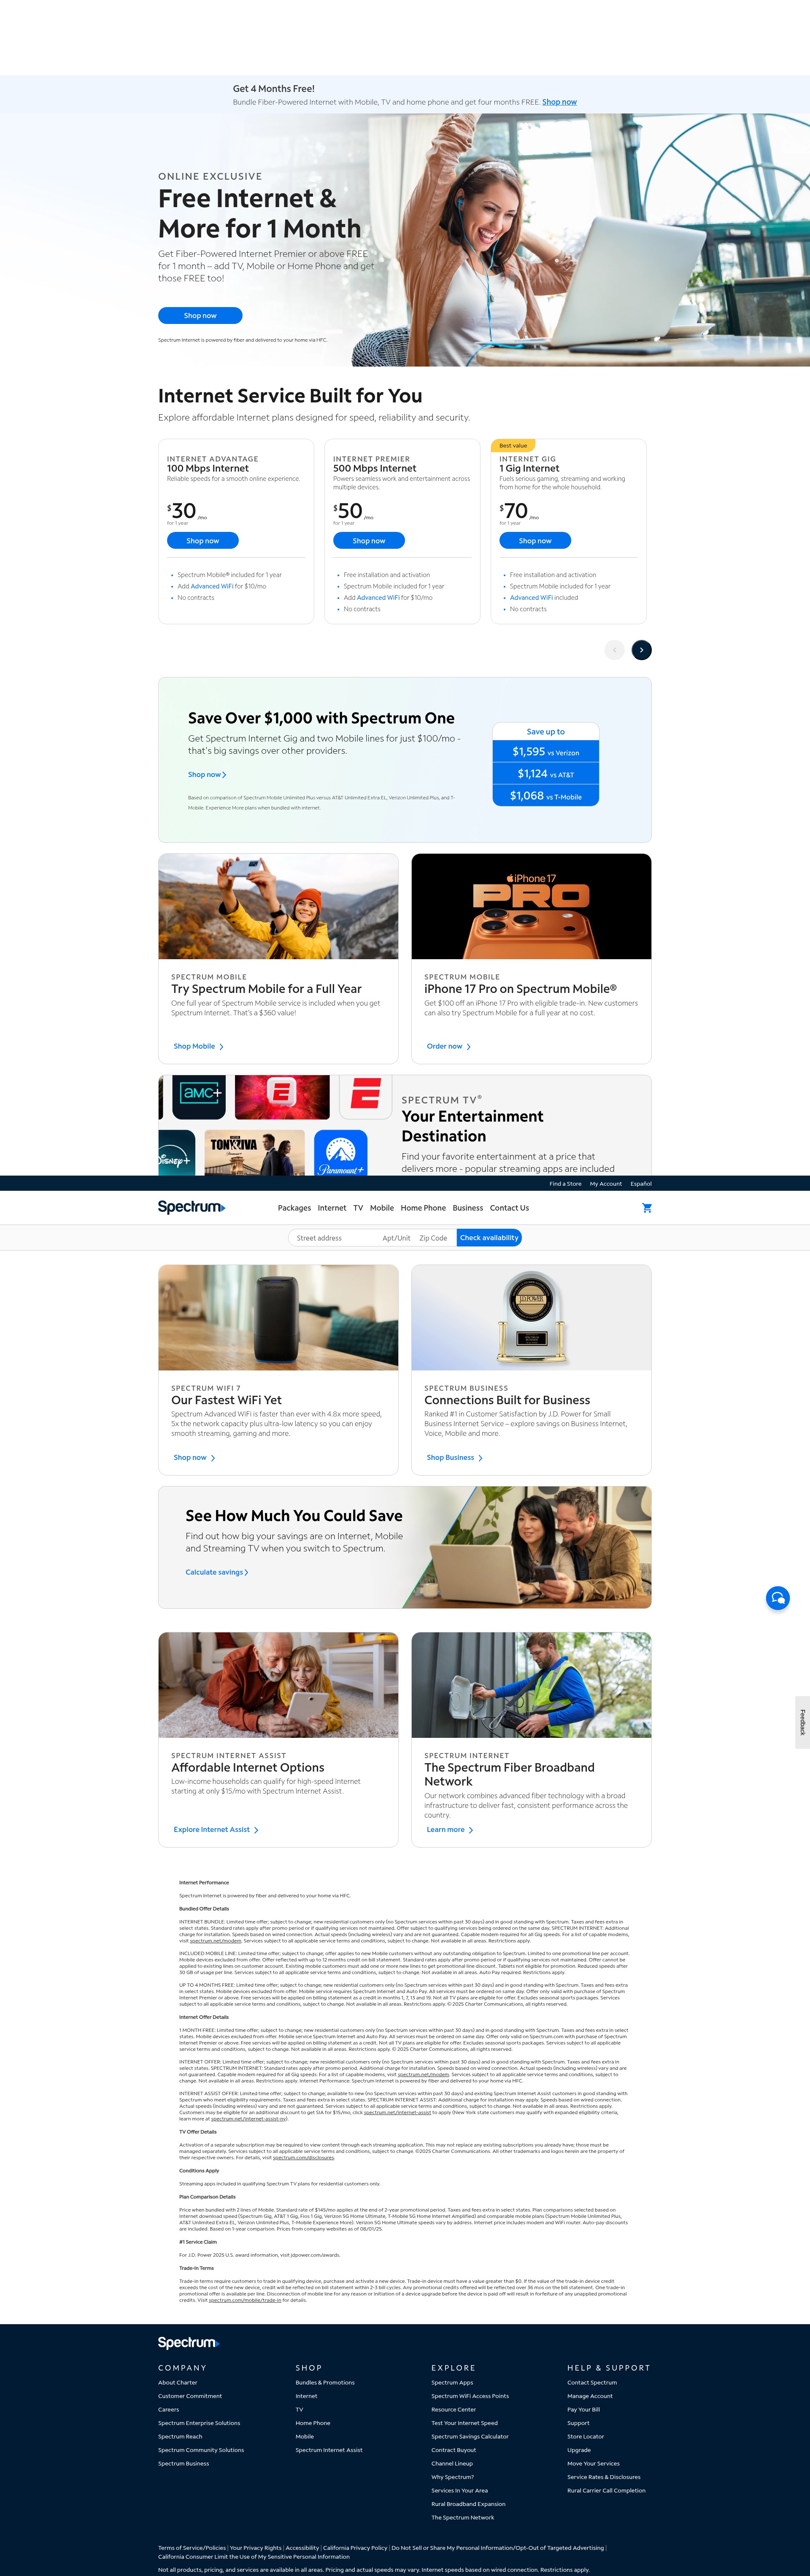The image size is (810, 2576).
Task: Open Bundles & Promotions footer link
Action: pyautogui.click(x=325, y=2382)
